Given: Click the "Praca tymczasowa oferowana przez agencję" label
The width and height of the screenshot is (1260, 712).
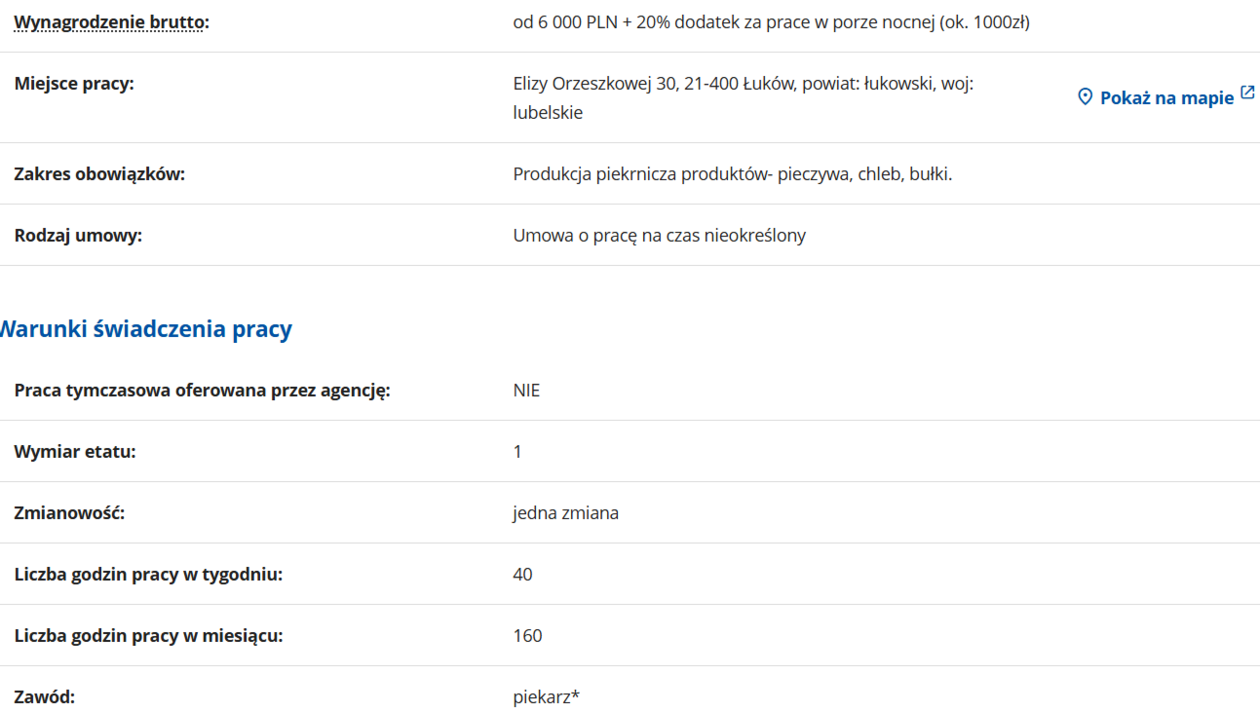Looking at the screenshot, I should [x=202, y=390].
